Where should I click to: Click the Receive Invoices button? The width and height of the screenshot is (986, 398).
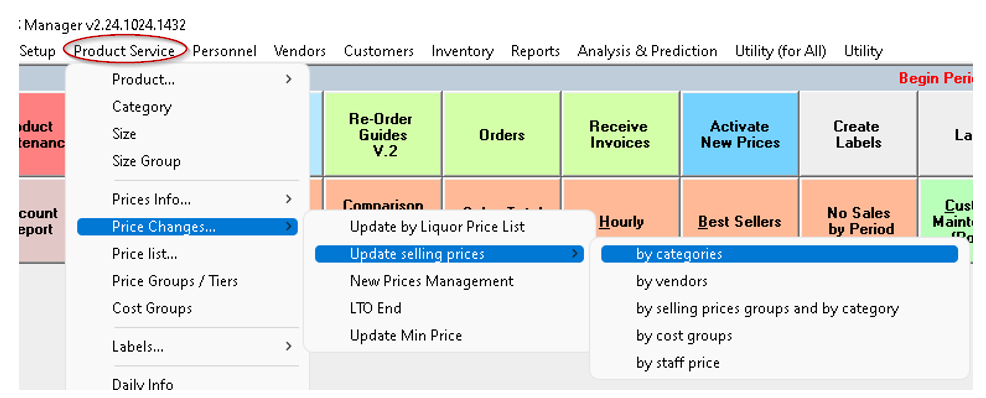coord(621,135)
